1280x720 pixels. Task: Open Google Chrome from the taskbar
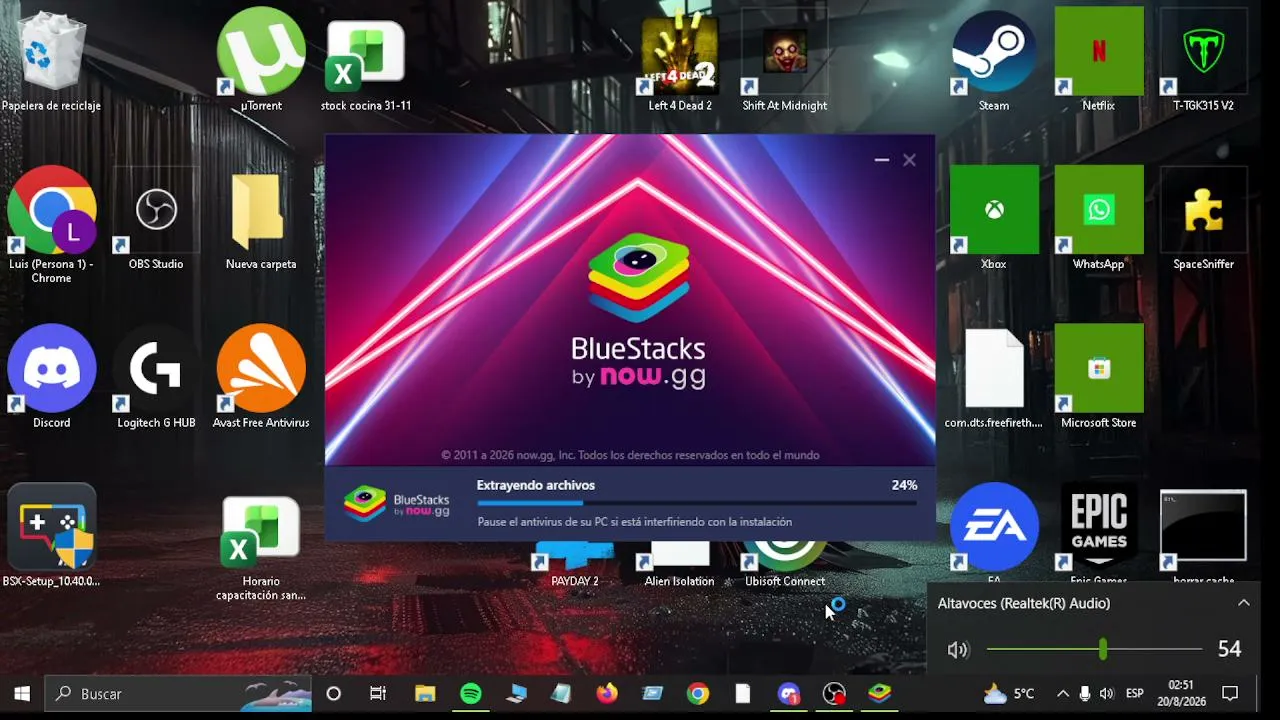tap(698, 693)
